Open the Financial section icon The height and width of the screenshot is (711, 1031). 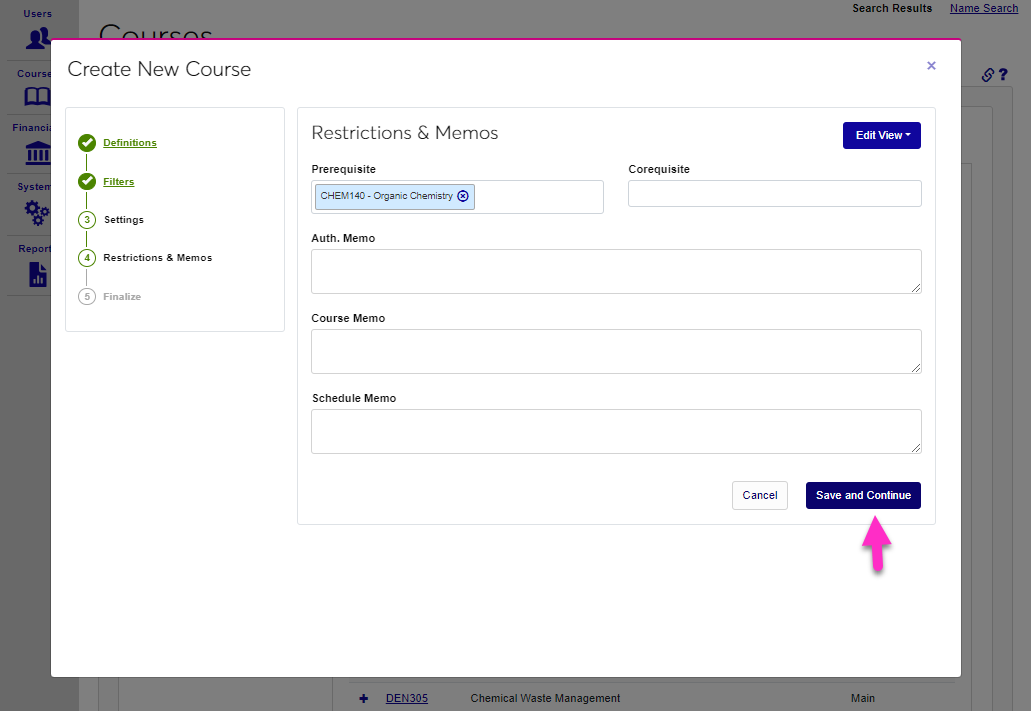tap(36, 153)
